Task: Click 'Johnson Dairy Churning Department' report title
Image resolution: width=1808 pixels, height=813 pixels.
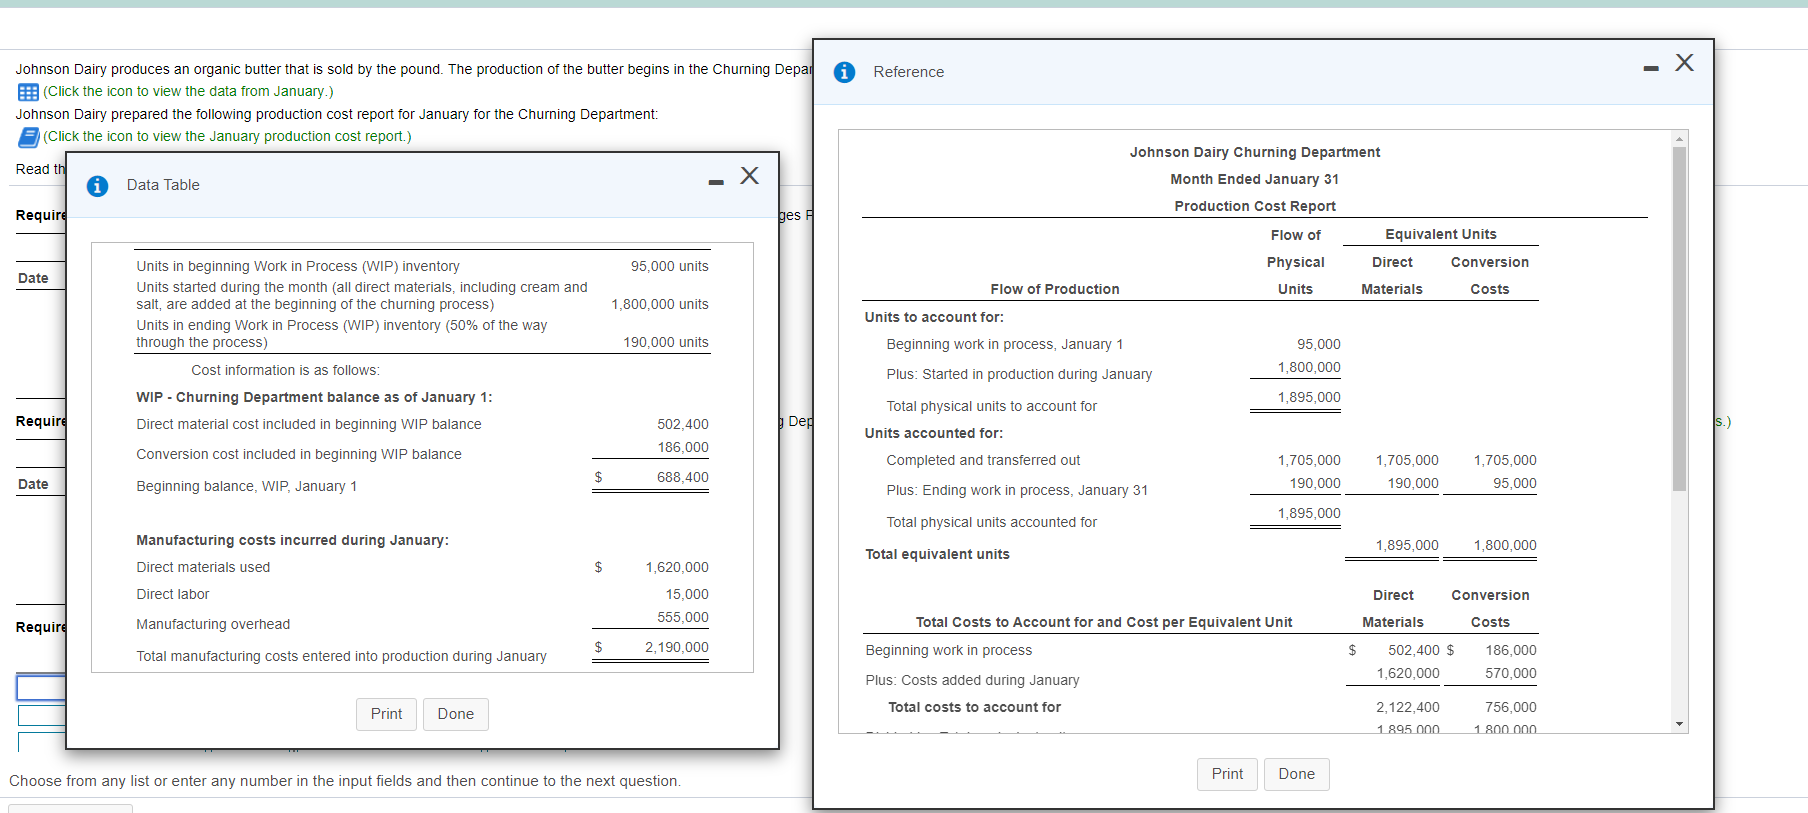Action: 1255,152
